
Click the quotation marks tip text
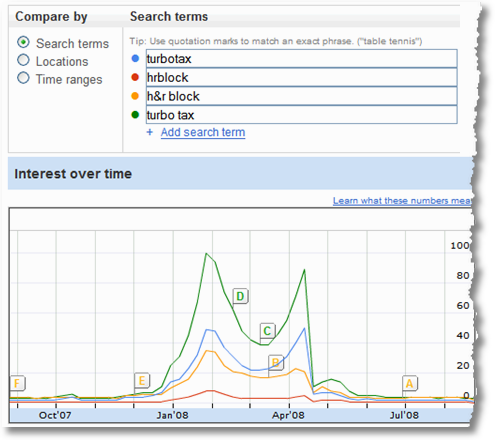(276, 41)
